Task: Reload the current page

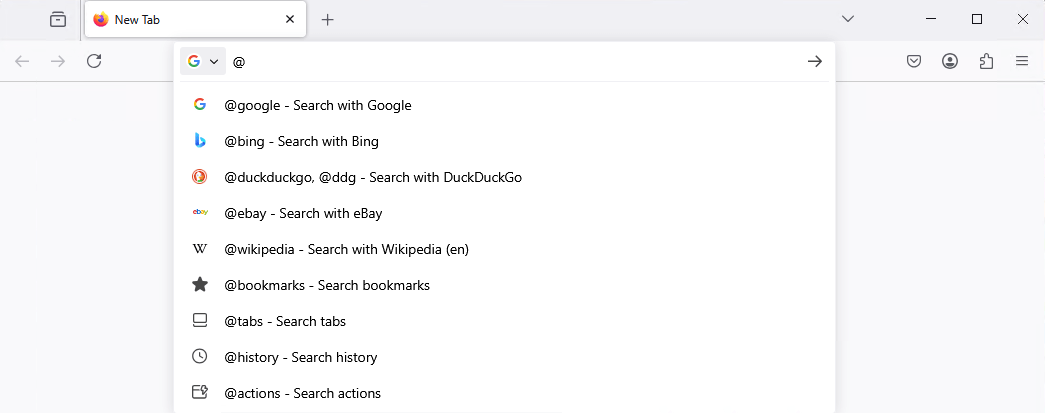Action: tap(94, 62)
